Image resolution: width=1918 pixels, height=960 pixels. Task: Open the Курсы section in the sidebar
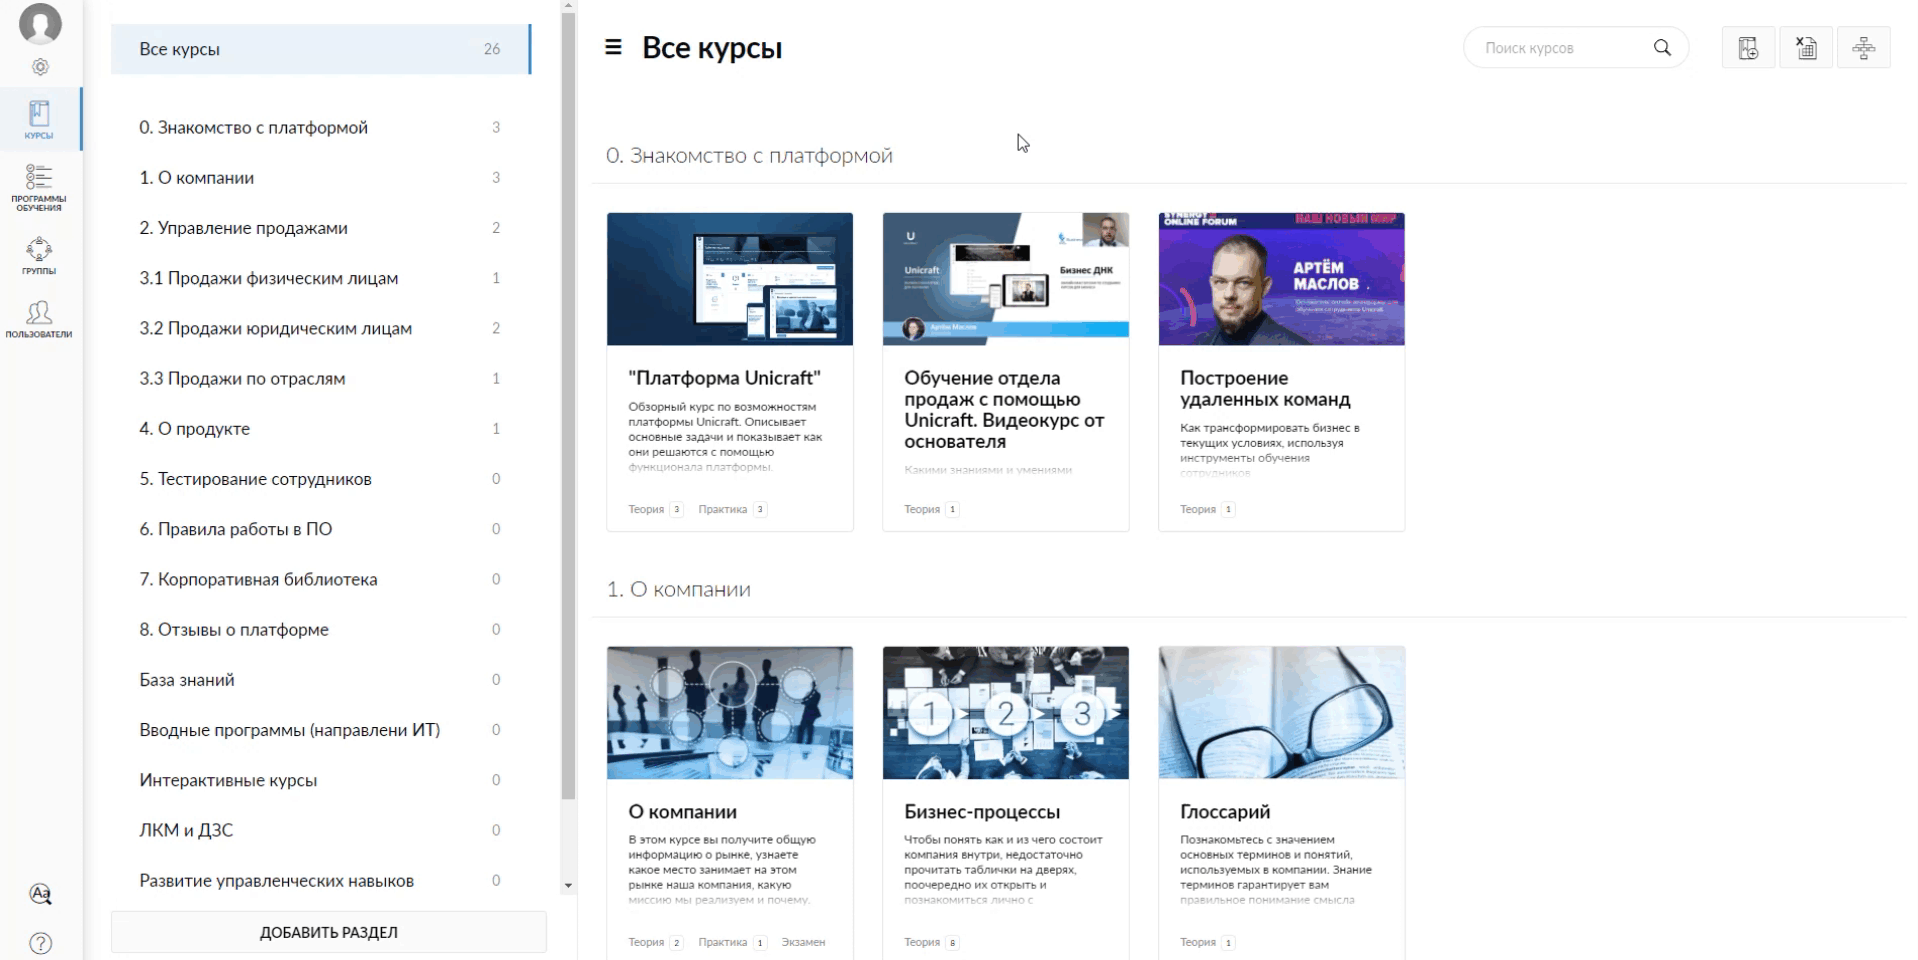(x=39, y=120)
